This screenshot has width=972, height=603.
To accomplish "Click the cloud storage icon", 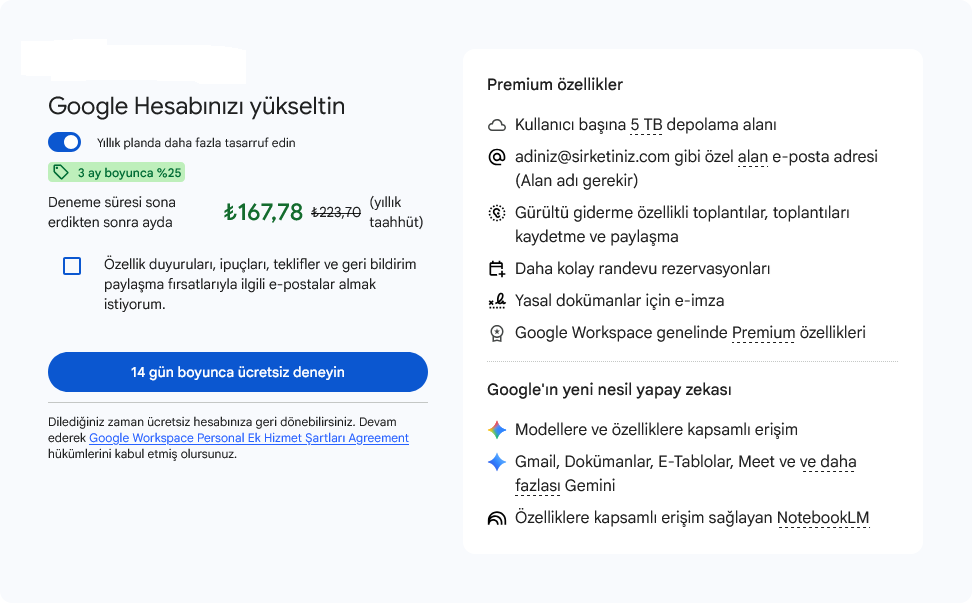I will [497, 125].
